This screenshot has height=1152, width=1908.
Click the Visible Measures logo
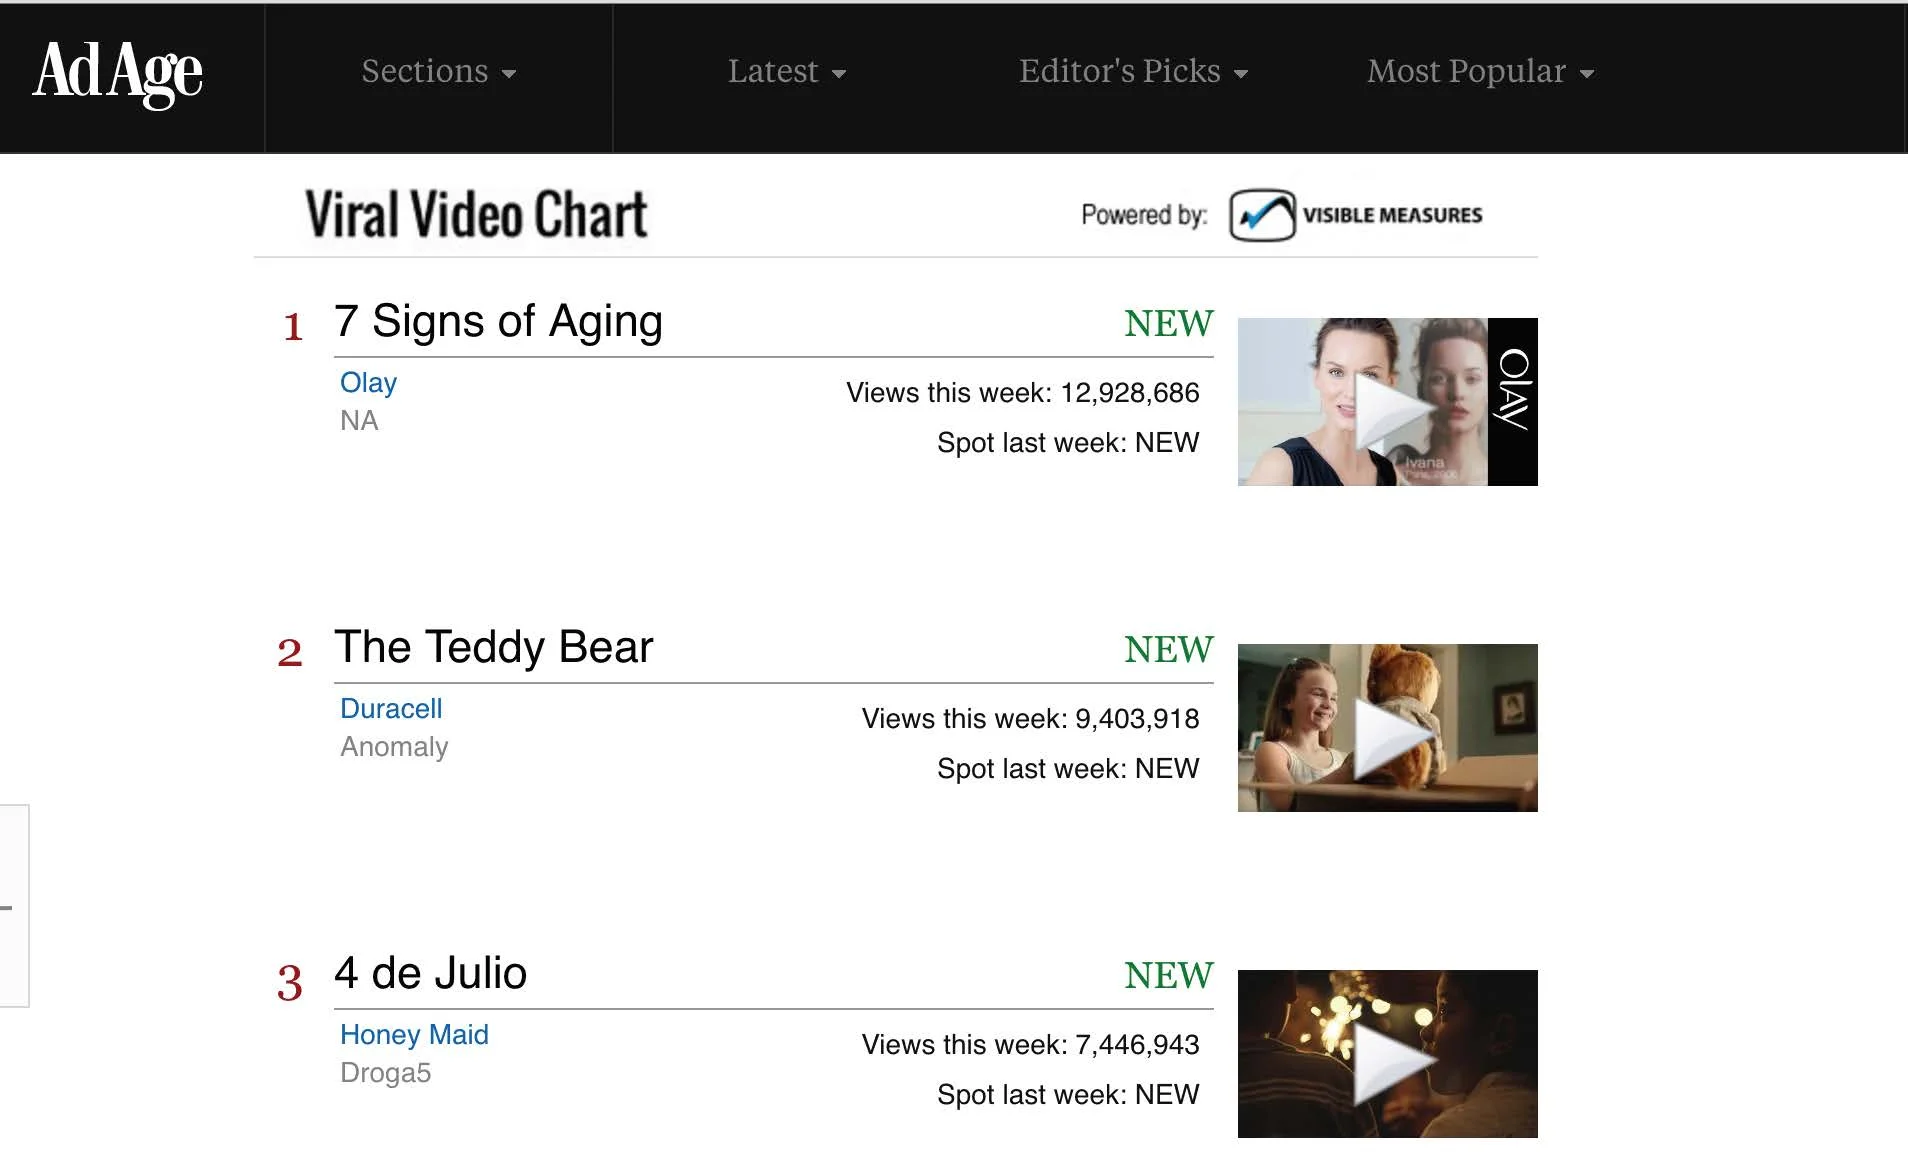[1356, 215]
